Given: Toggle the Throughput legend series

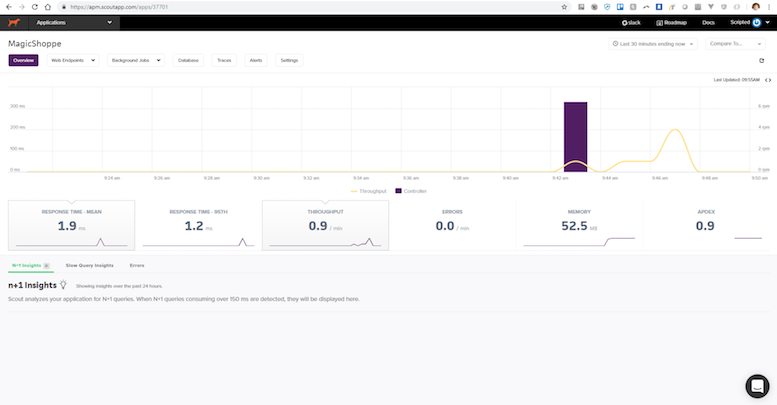Looking at the screenshot, I should [x=368, y=191].
